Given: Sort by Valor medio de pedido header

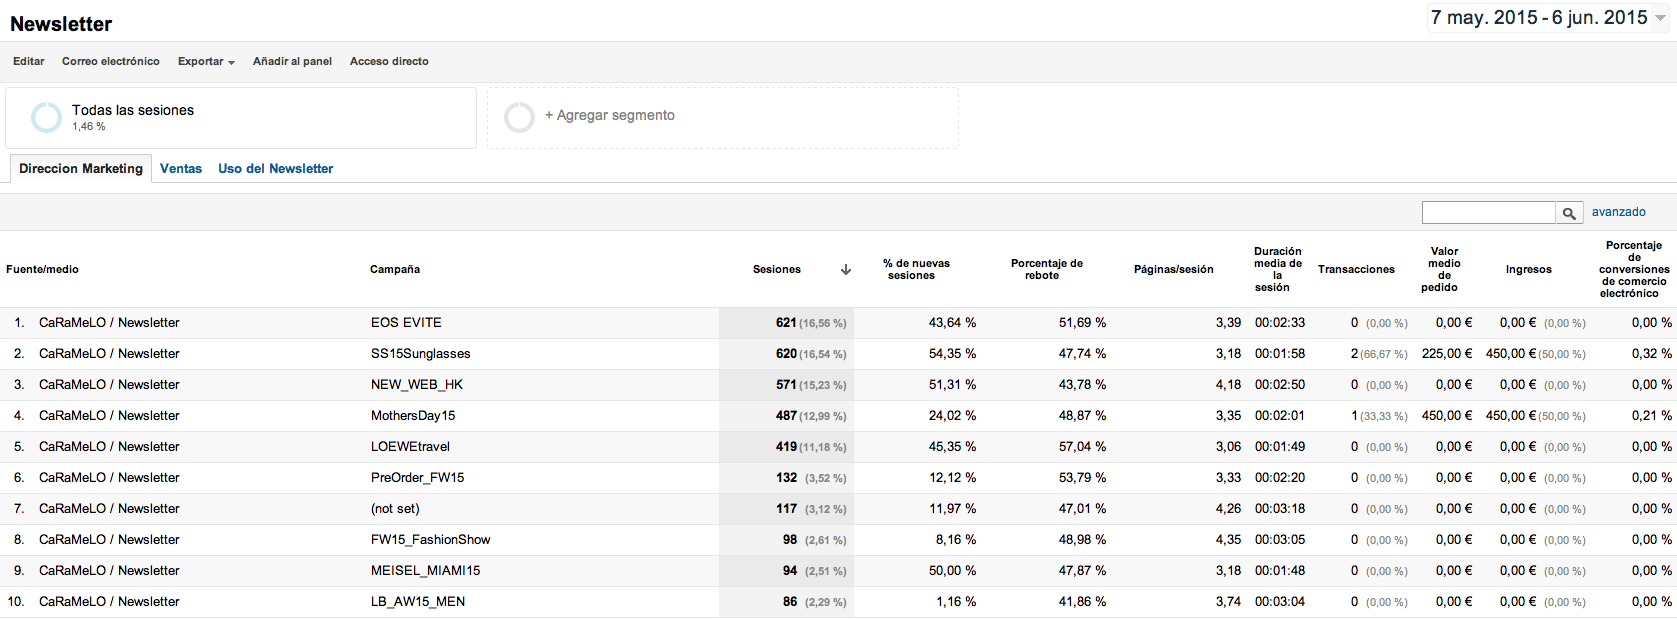Looking at the screenshot, I should pos(1444,270).
